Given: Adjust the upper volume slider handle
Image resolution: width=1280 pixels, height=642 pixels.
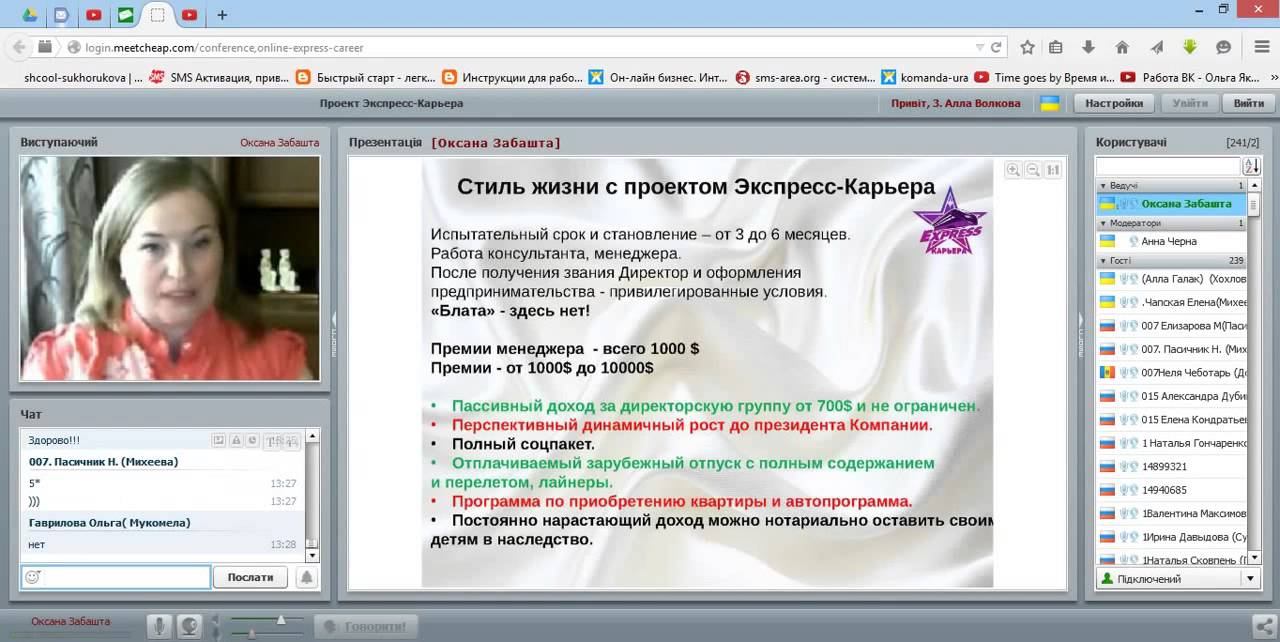Looking at the screenshot, I should click(x=281, y=620).
